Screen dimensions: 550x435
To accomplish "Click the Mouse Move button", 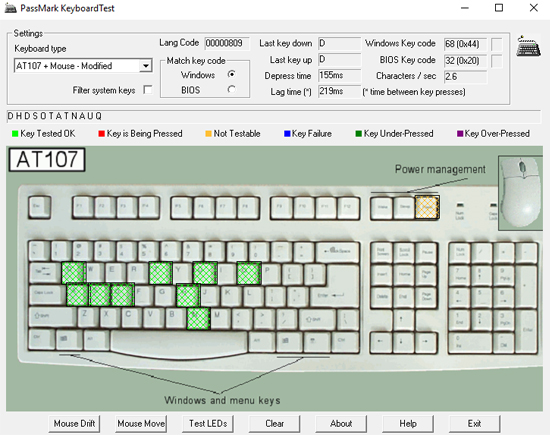I will coord(141,424).
